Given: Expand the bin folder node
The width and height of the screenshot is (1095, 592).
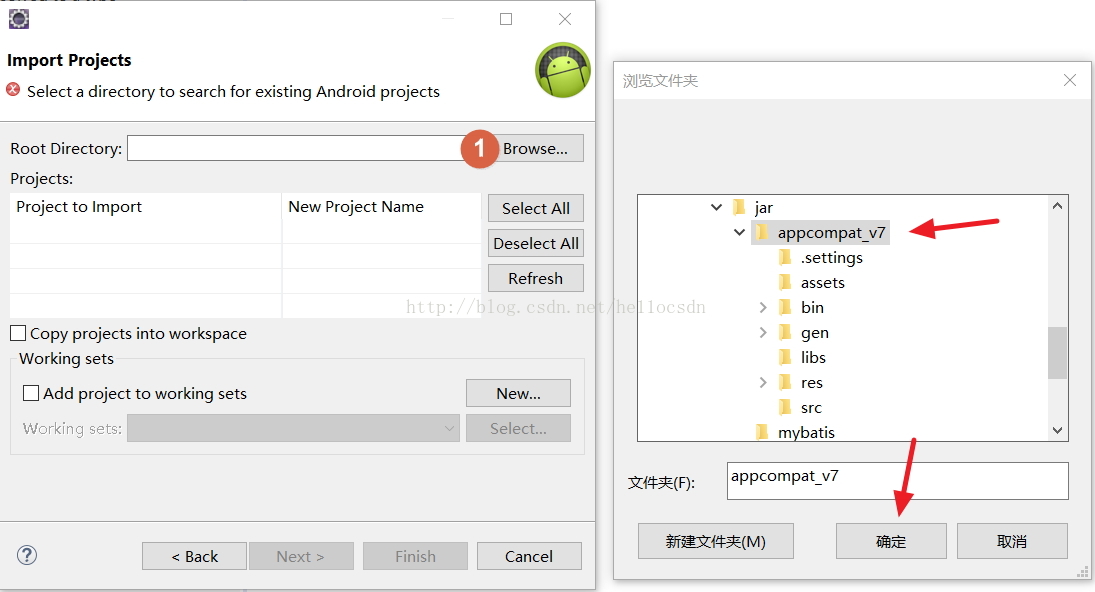Looking at the screenshot, I should [x=763, y=307].
